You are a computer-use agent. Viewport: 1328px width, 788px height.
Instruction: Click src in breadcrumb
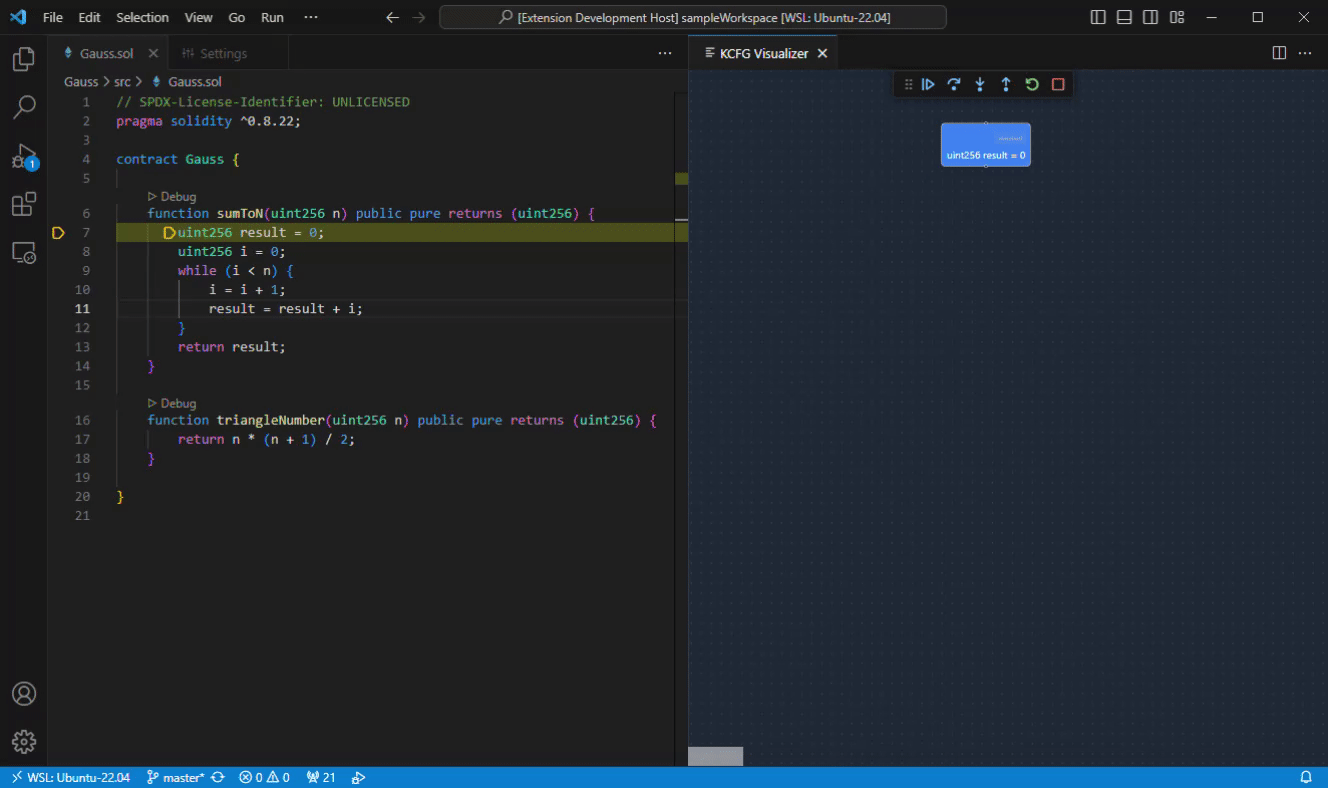[x=122, y=82]
